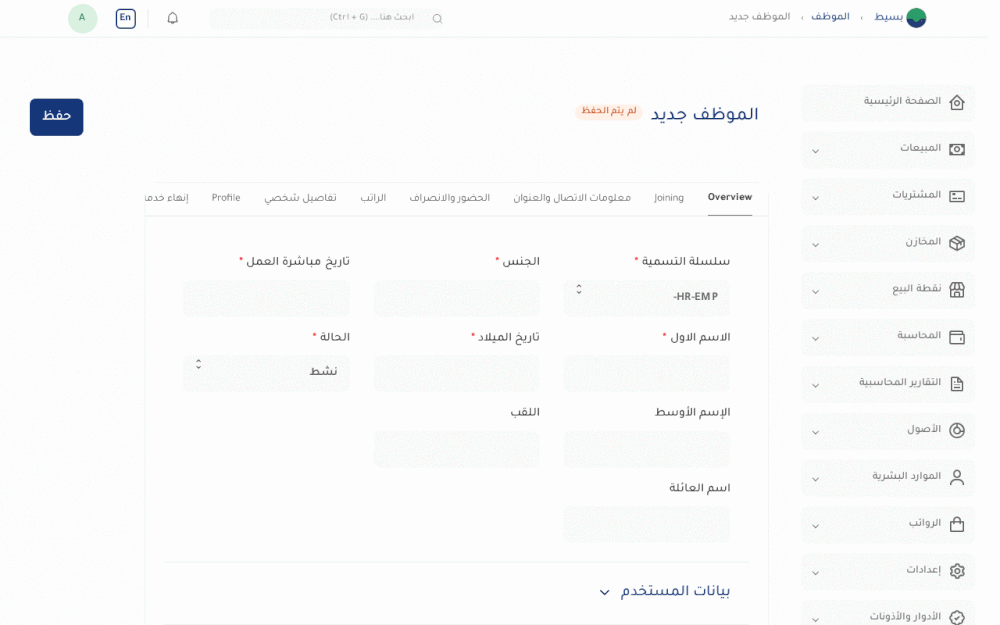1000x625 pixels.
Task: Go to بسيط breadcrumb home link
Action: [x=888, y=17]
